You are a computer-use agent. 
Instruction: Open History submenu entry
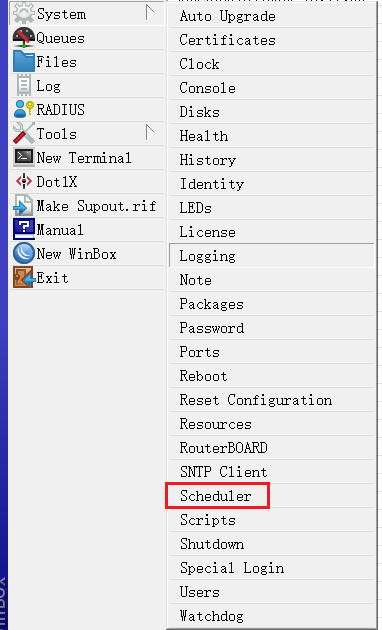pyautogui.click(x=272, y=160)
